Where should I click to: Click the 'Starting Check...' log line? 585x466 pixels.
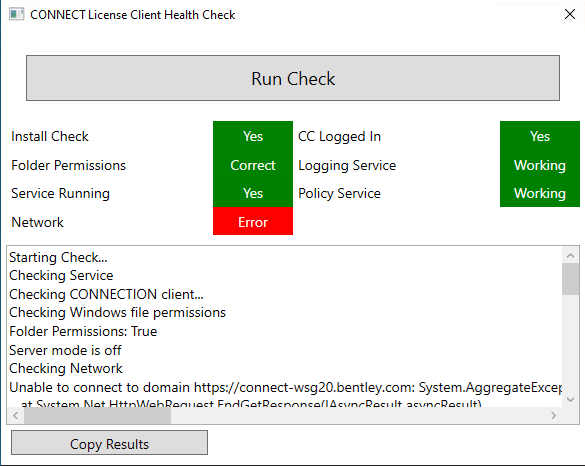pyautogui.click(x=58, y=257)
